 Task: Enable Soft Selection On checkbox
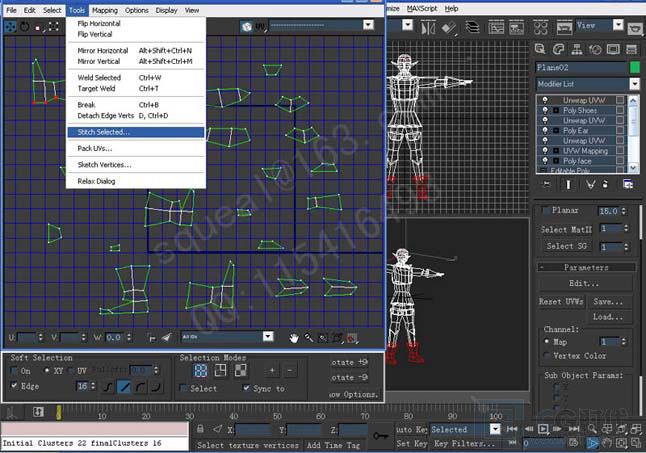coord(15,371)
